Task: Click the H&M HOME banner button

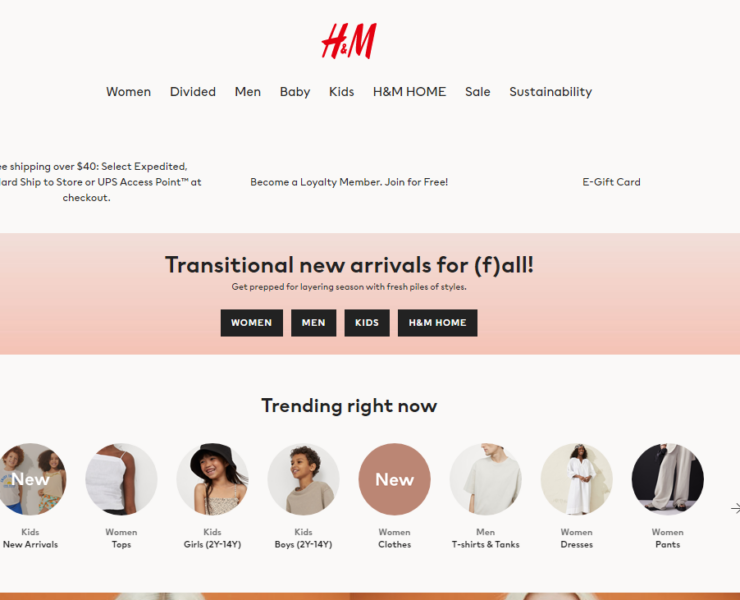Action: (x=437, y=323)
